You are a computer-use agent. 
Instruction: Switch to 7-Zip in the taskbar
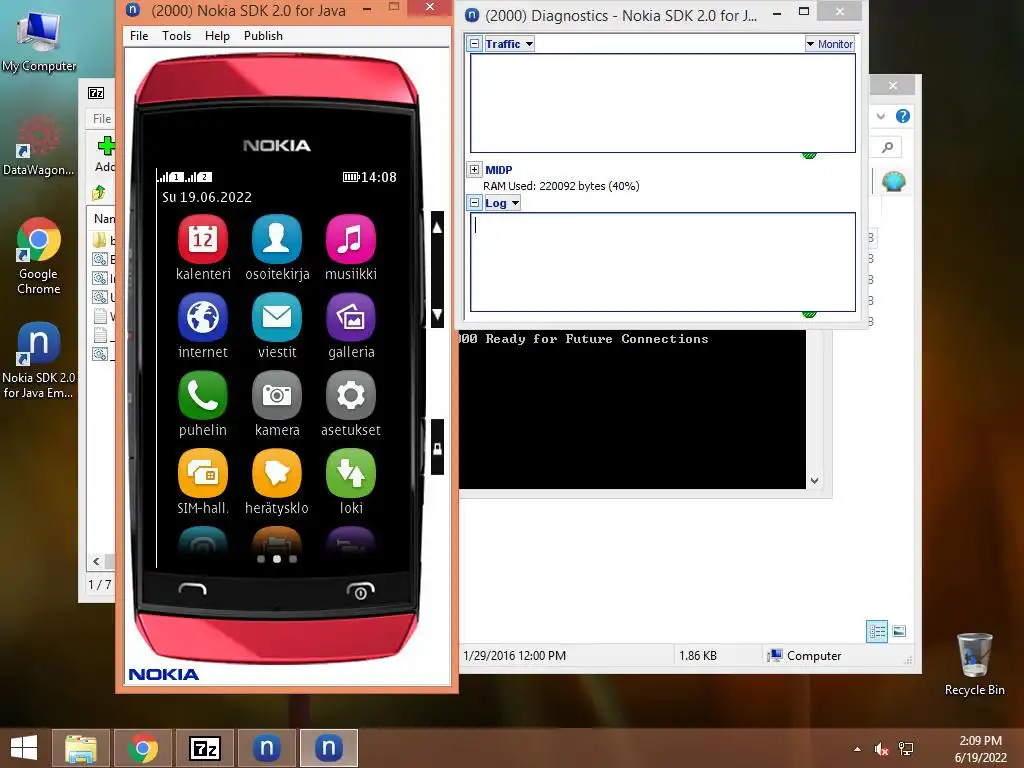(x=204, y=748)
